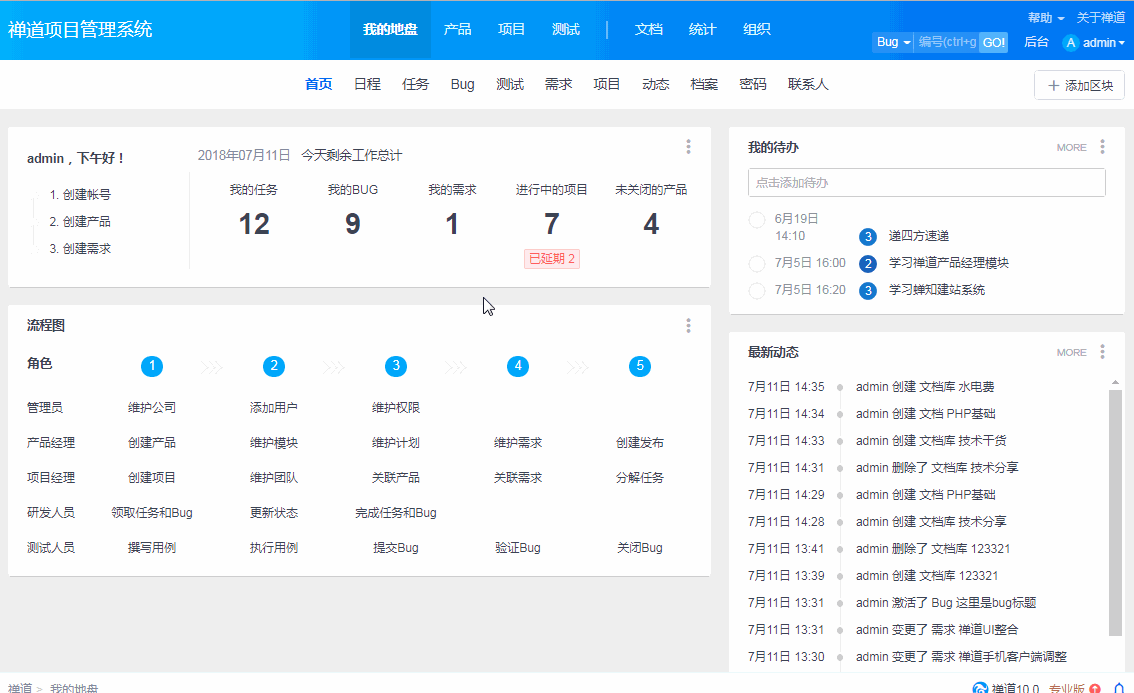Viewport: 1134px width, 693px height.
Task: Click the admin avatar icon
Action: coord(1071,43)
